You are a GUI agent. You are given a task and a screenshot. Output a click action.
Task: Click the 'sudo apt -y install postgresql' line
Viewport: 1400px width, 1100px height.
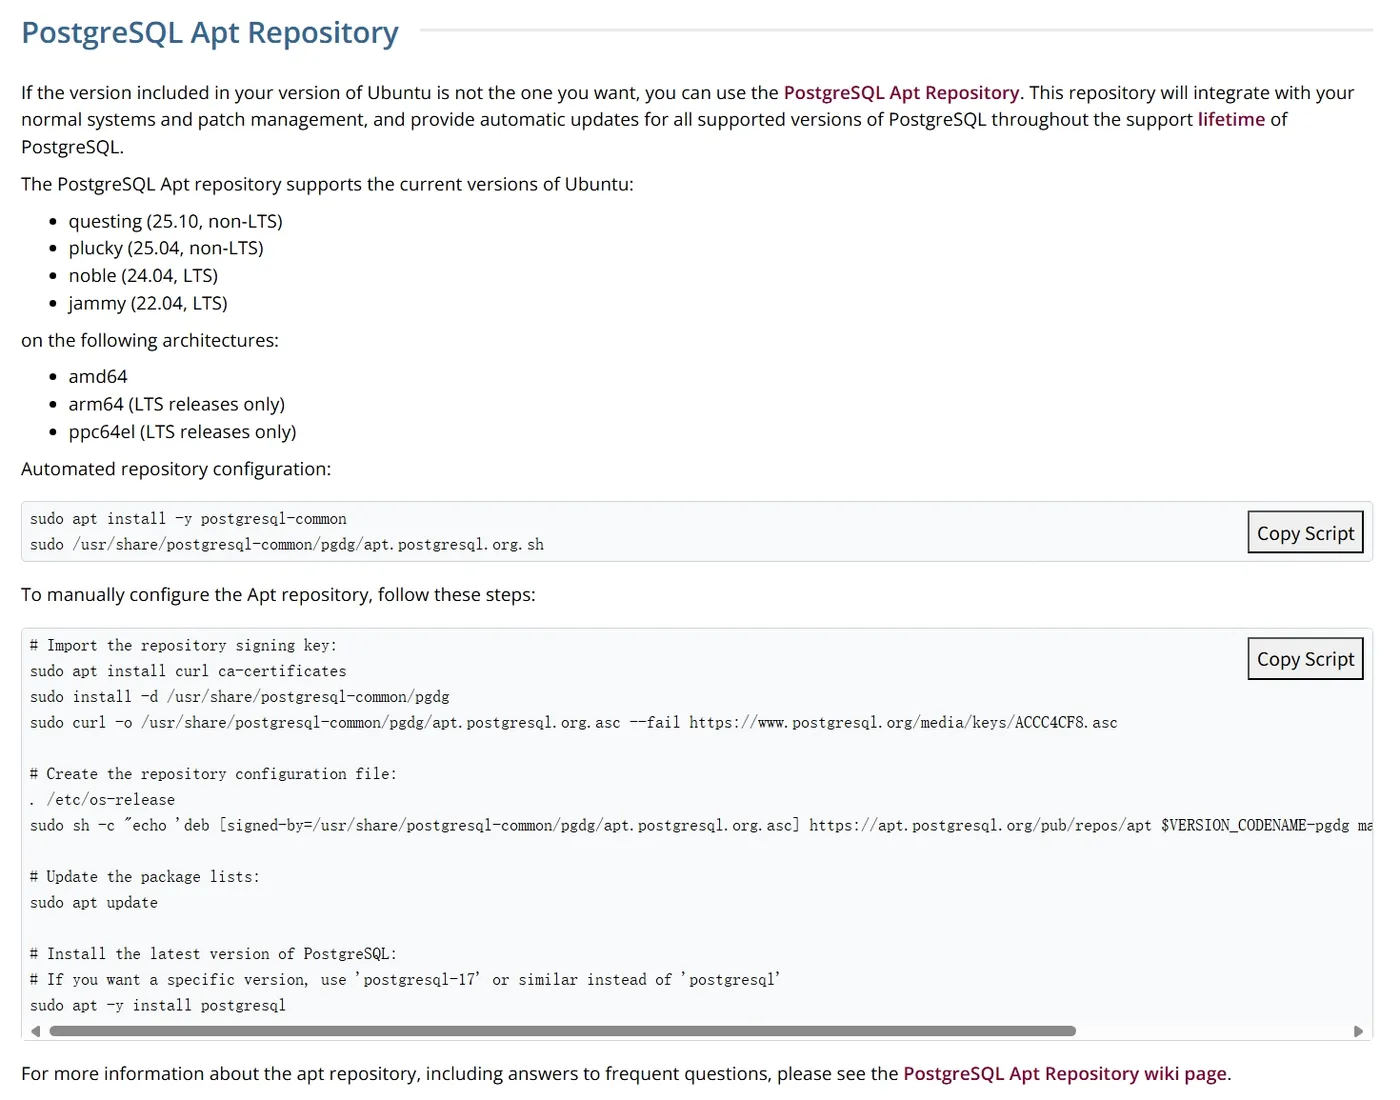(x=158, y=1006)
